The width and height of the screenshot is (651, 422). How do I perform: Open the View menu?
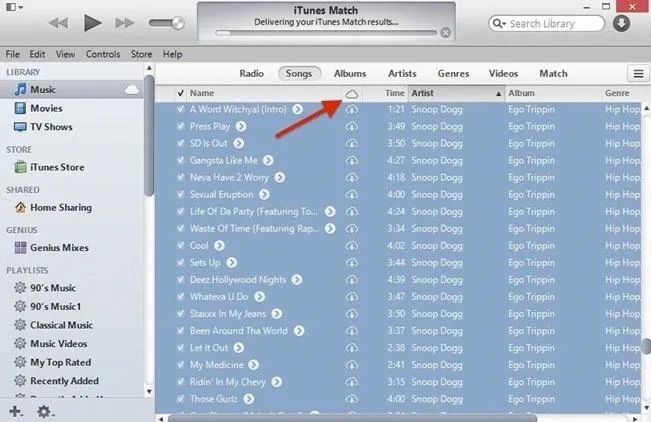65,54
